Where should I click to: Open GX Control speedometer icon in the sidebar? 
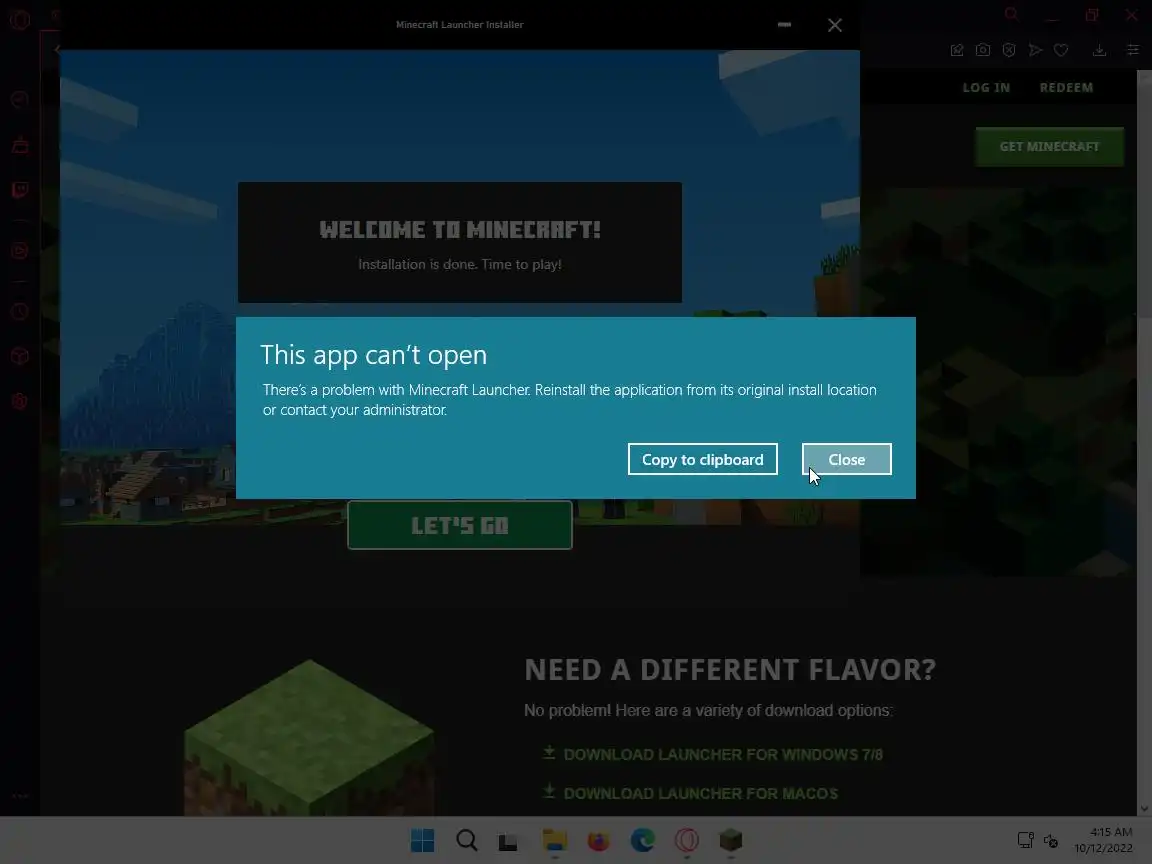(20, 99)
